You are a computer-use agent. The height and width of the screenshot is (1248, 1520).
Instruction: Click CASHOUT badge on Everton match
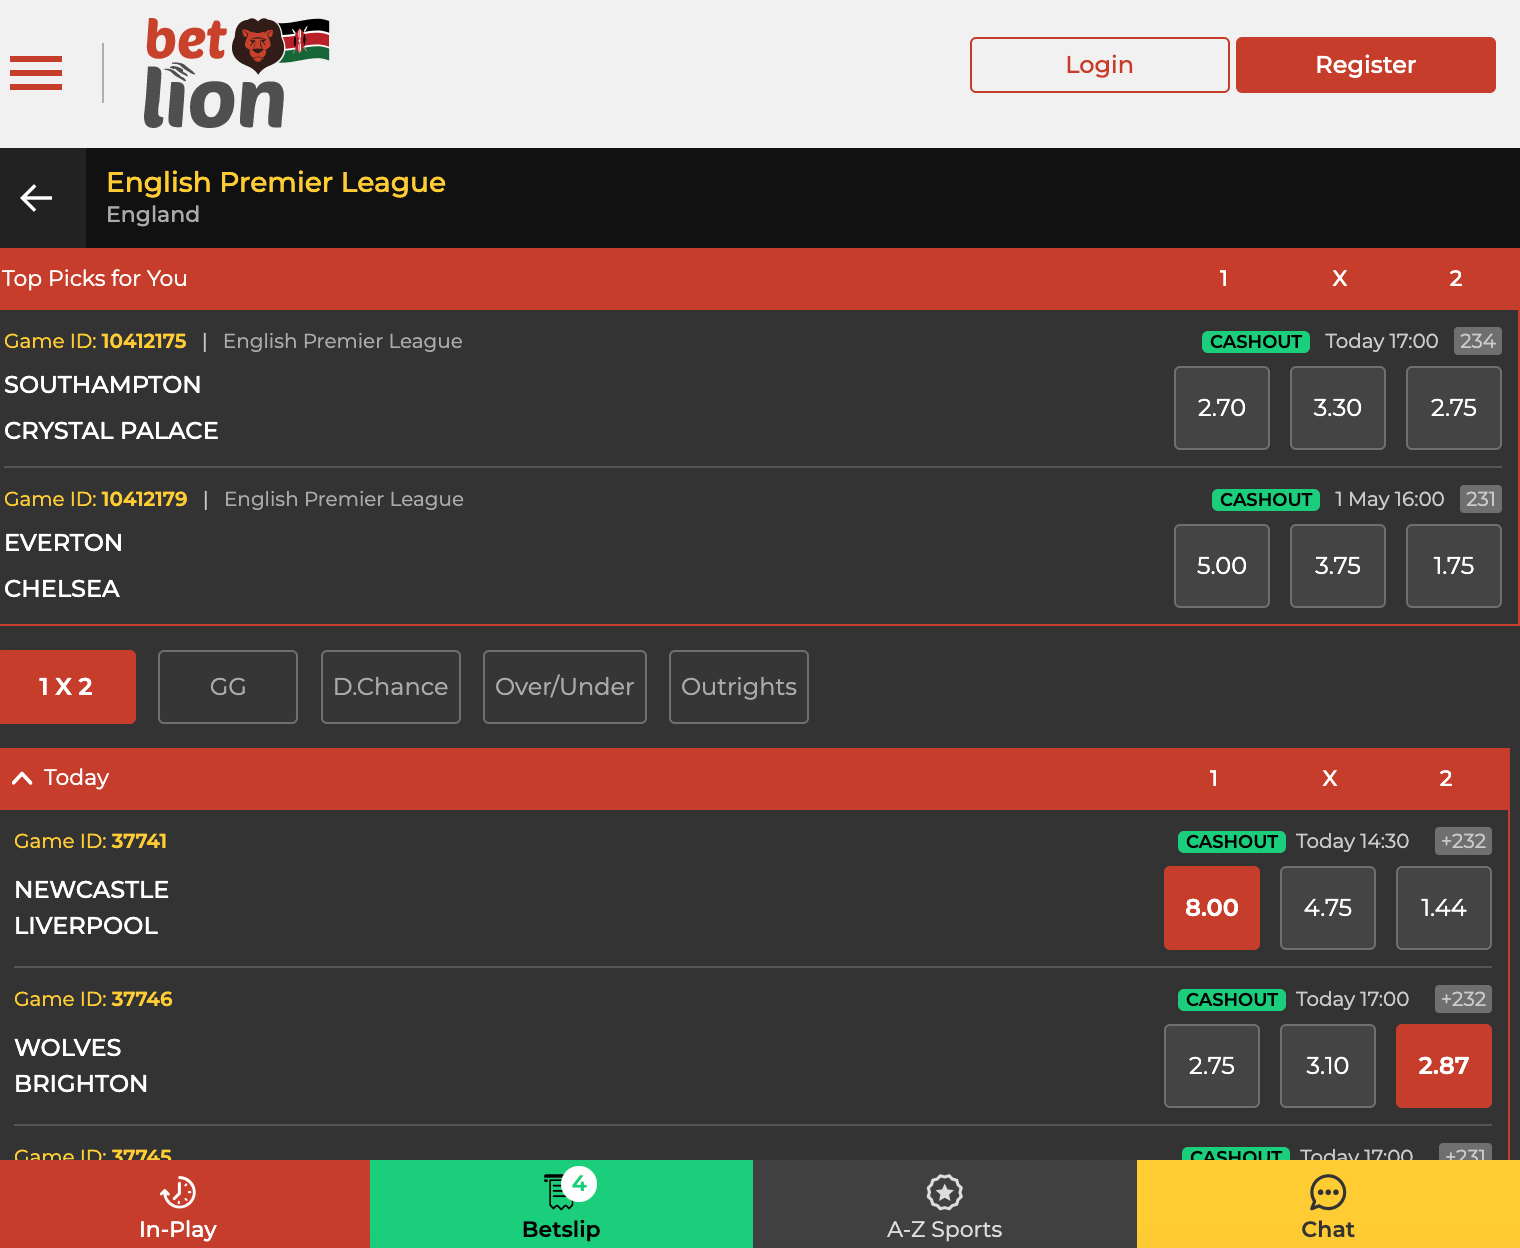(x=1266, y=500)
